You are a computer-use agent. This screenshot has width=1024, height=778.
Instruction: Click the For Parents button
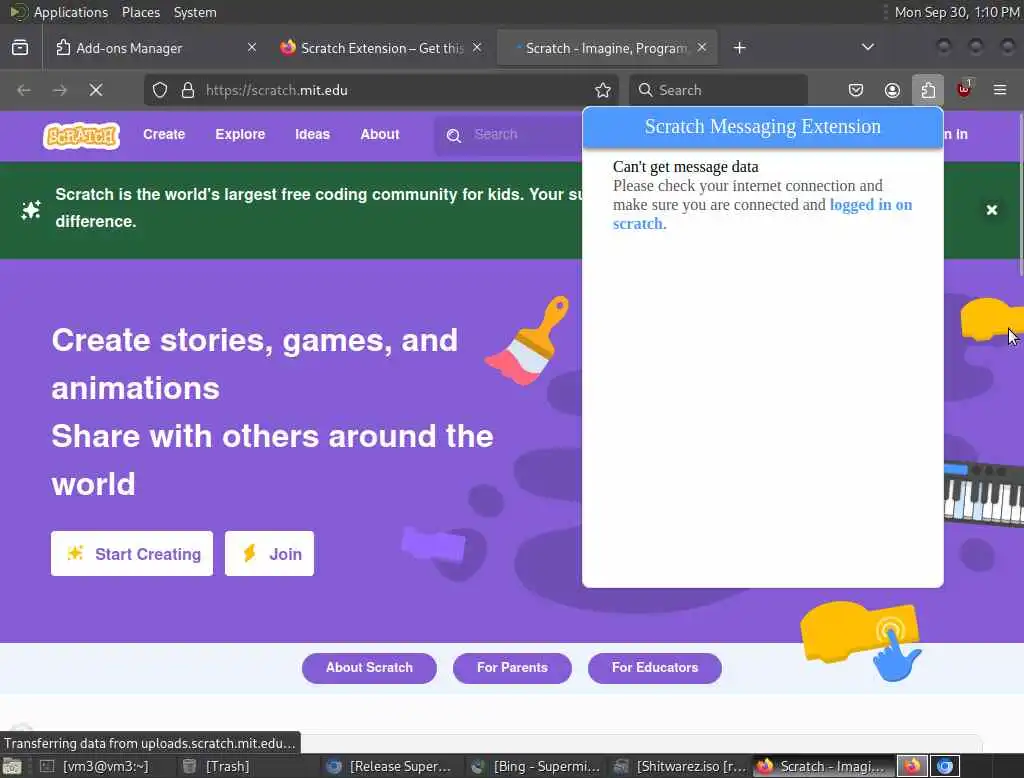512,668
